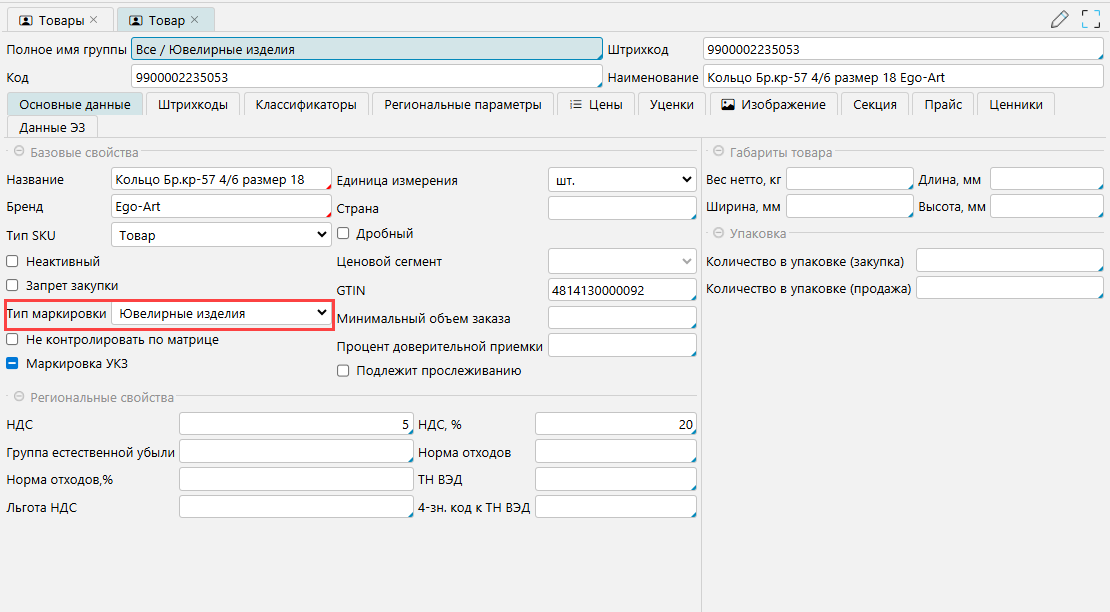Screen dimensions: 1110x612
Task: Click the pencil edit icon
Action: (x=1060, y=19)
